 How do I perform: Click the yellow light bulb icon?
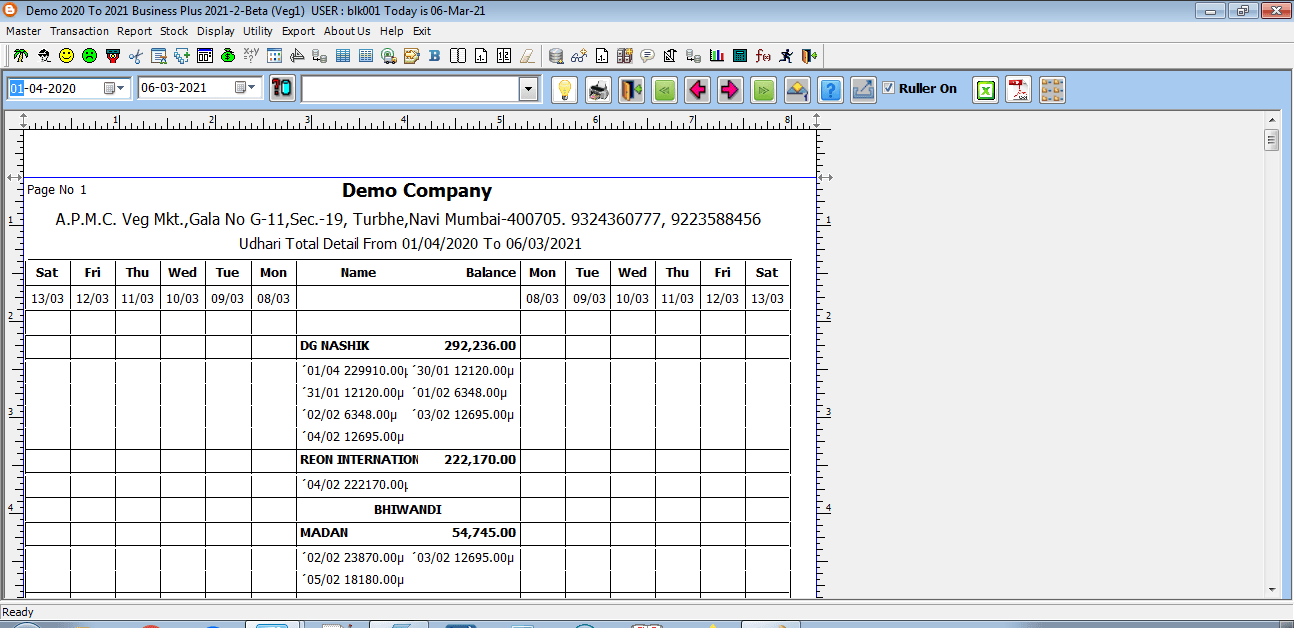coord(565,90)
